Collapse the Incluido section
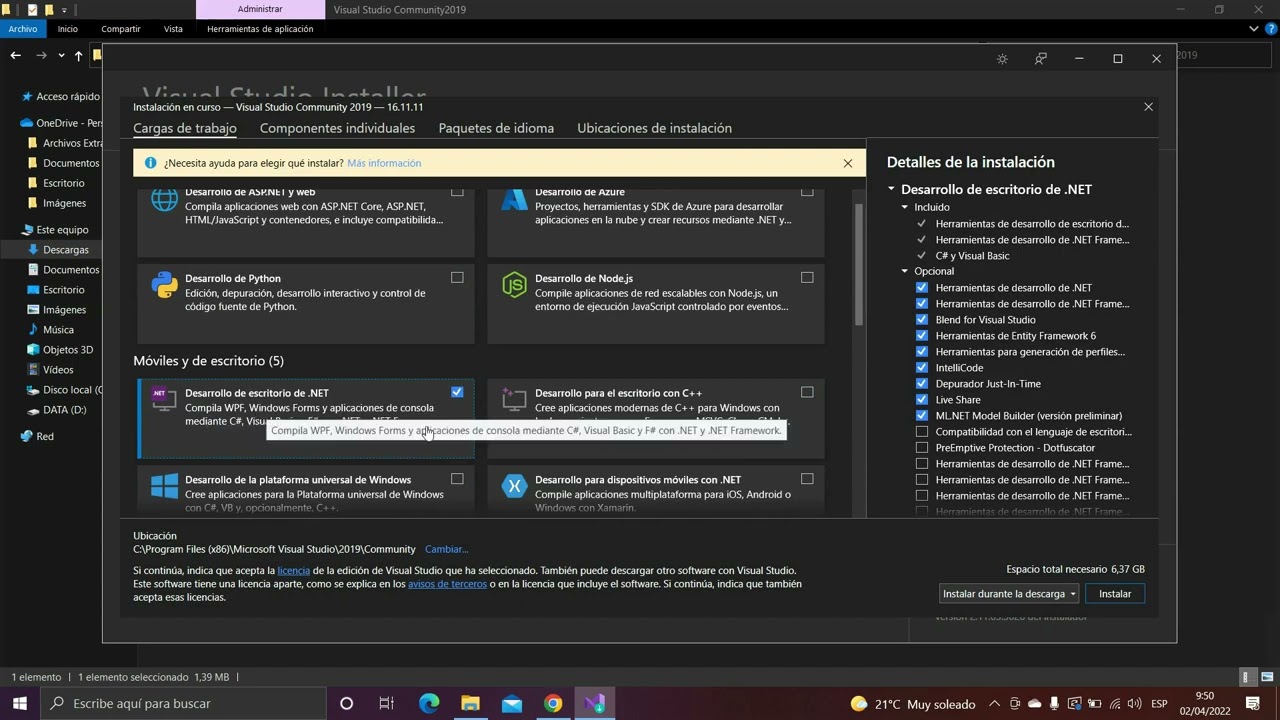 point(905,207)
